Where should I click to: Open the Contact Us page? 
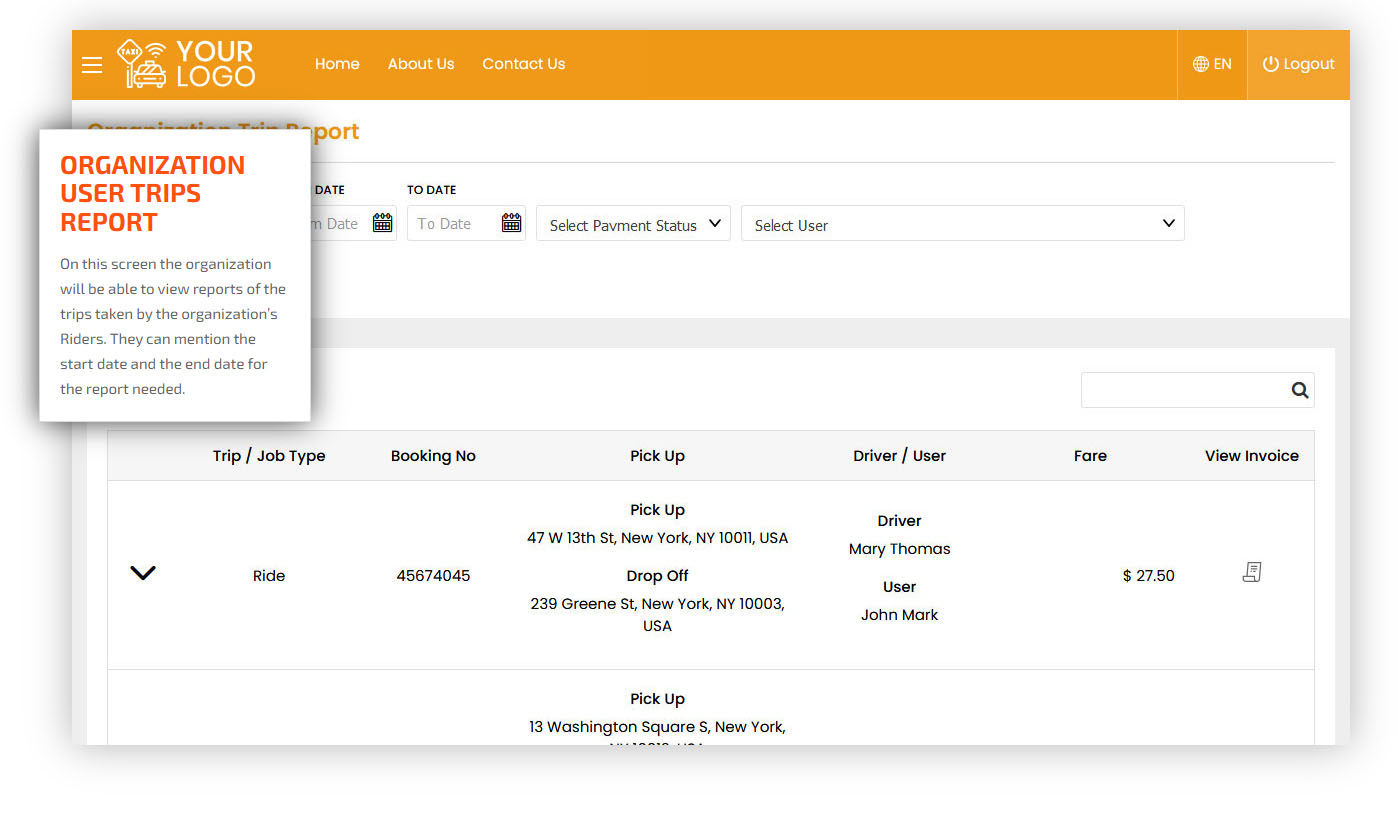pos(524,64)
